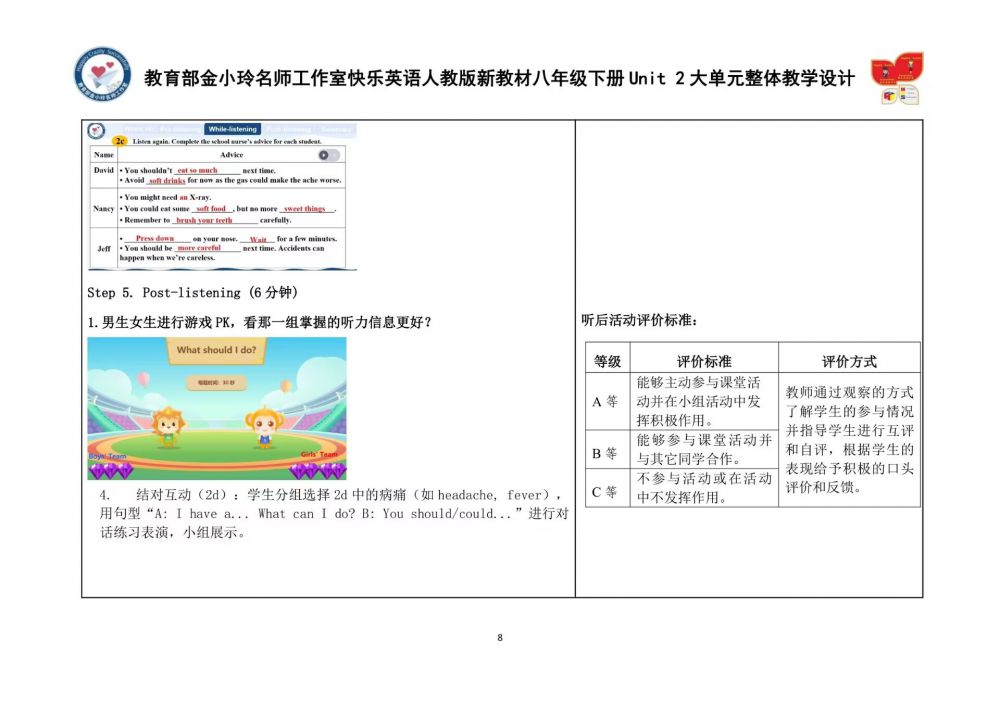Image resolution: width=1000 pixels, height=716 pixels.
Task: Click the yellow 2c exercise badge
Action: (119, 142)
